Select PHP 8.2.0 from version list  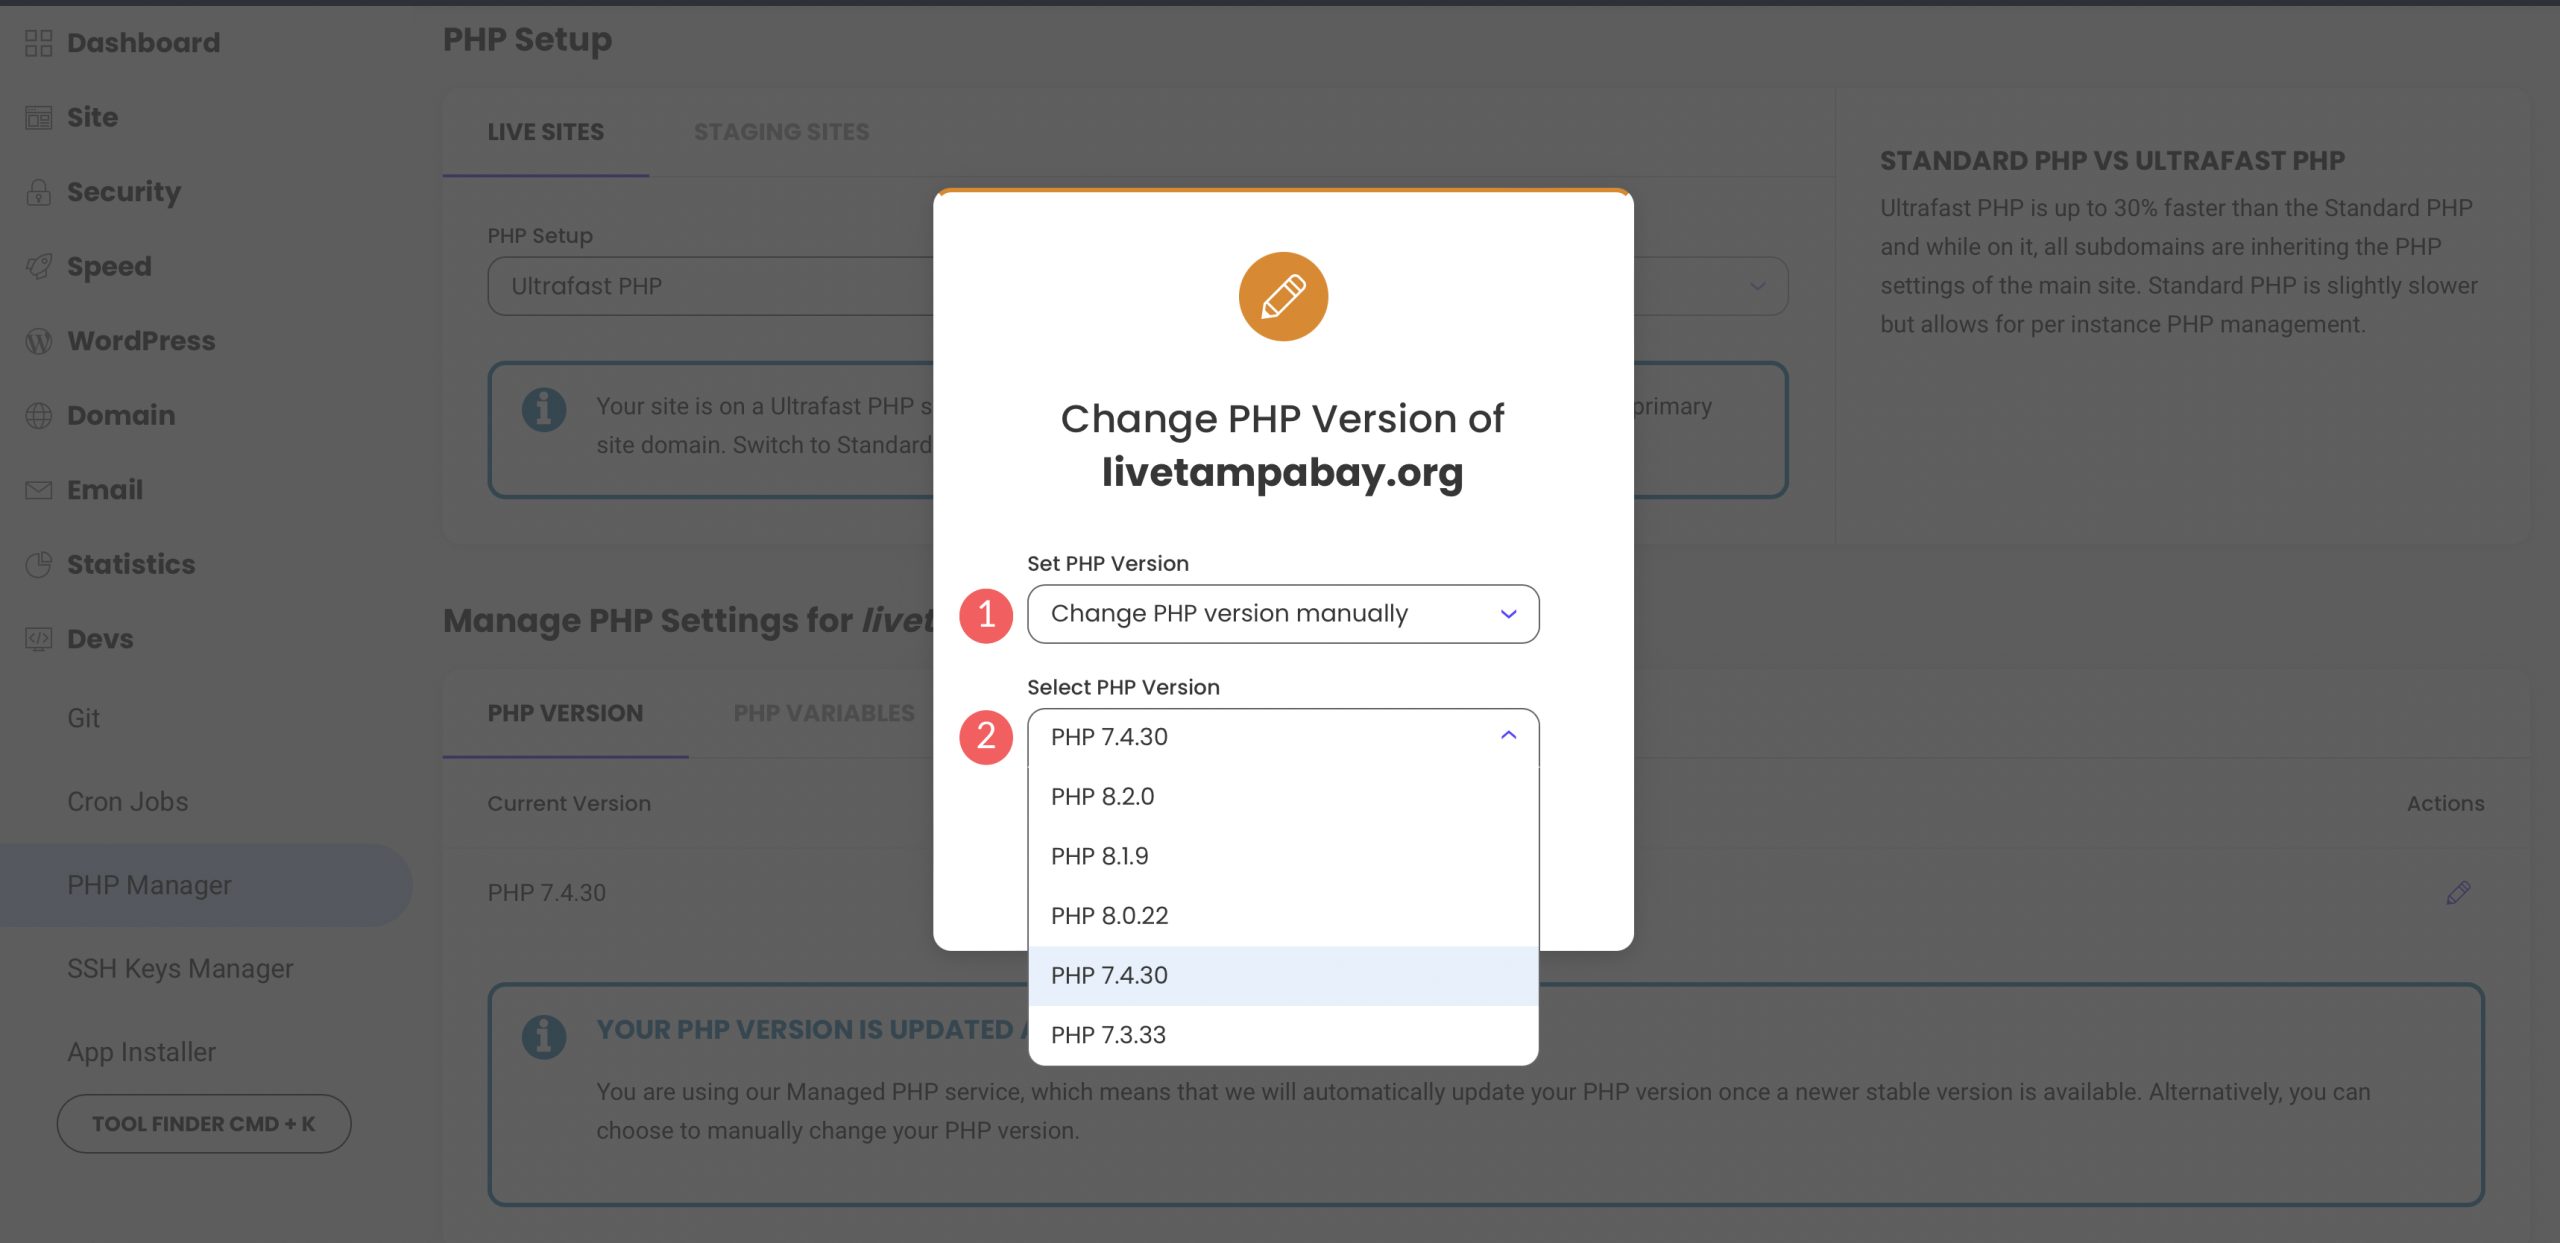1282,795
